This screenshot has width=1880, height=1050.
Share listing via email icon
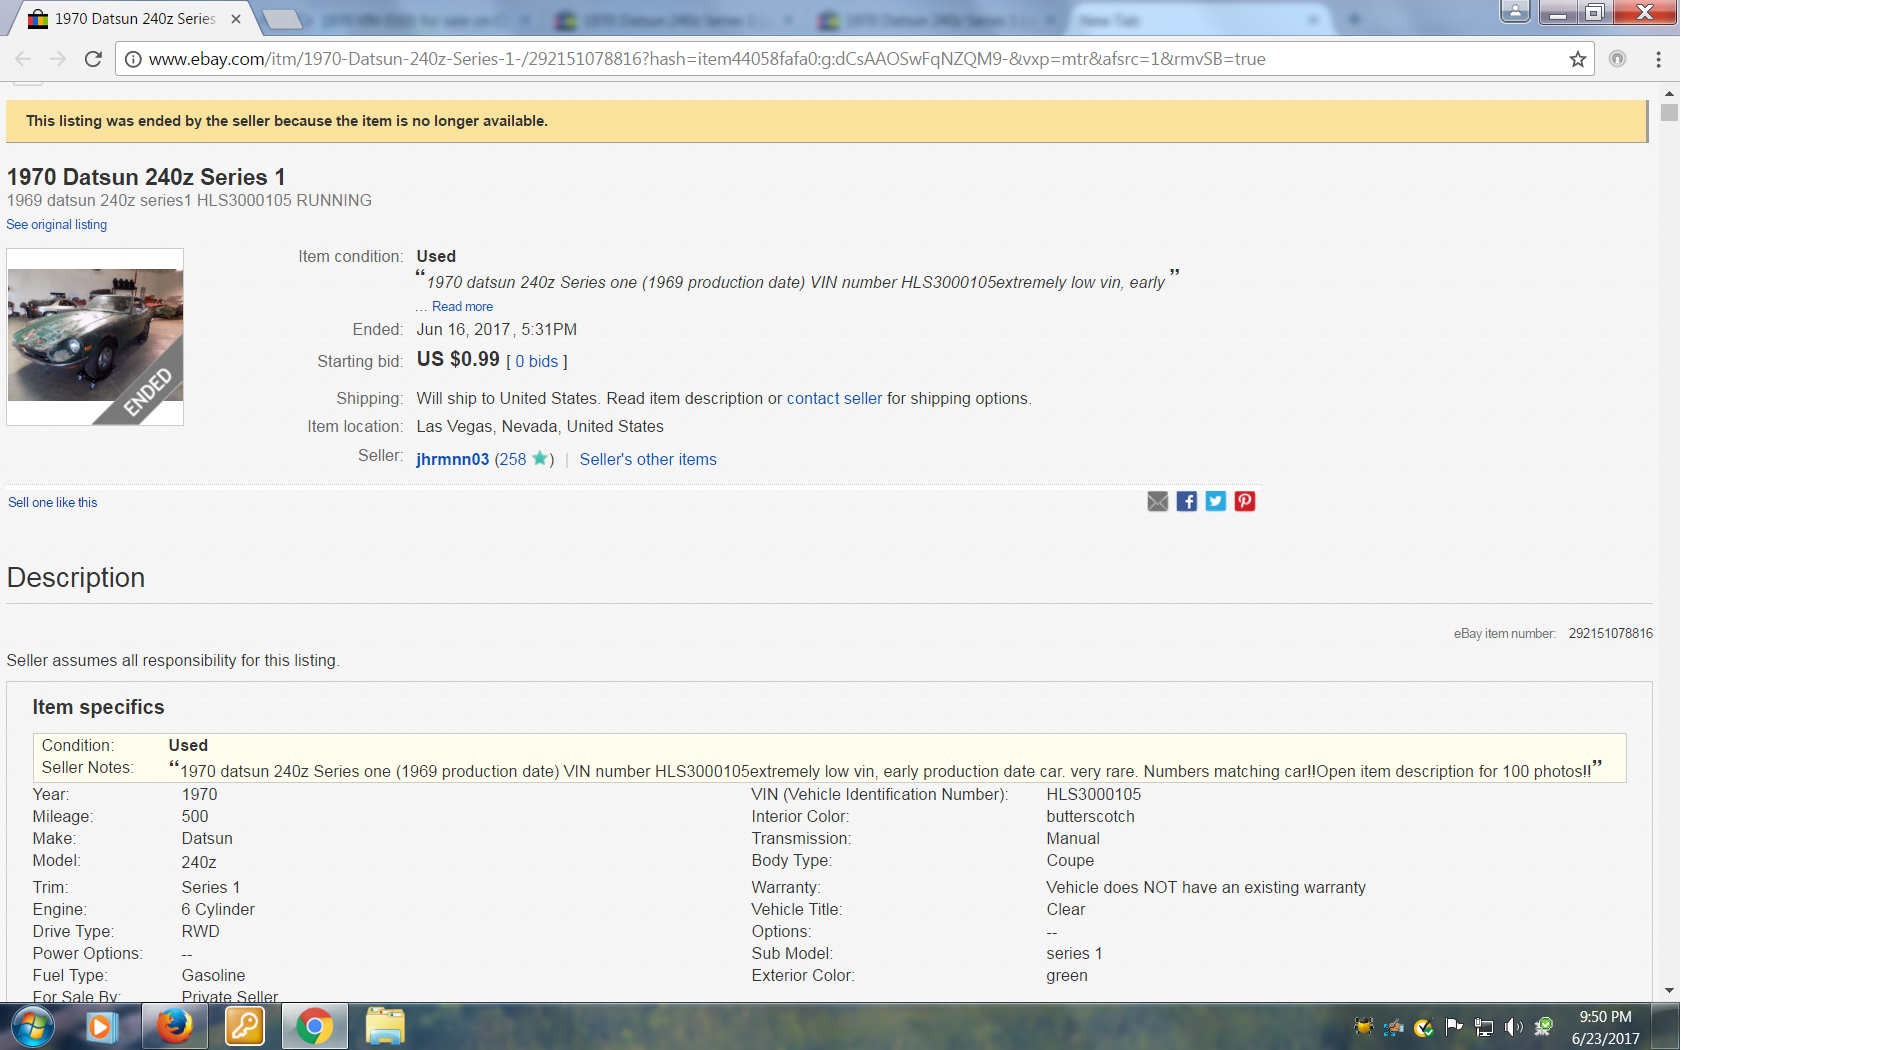point(1158,501)
